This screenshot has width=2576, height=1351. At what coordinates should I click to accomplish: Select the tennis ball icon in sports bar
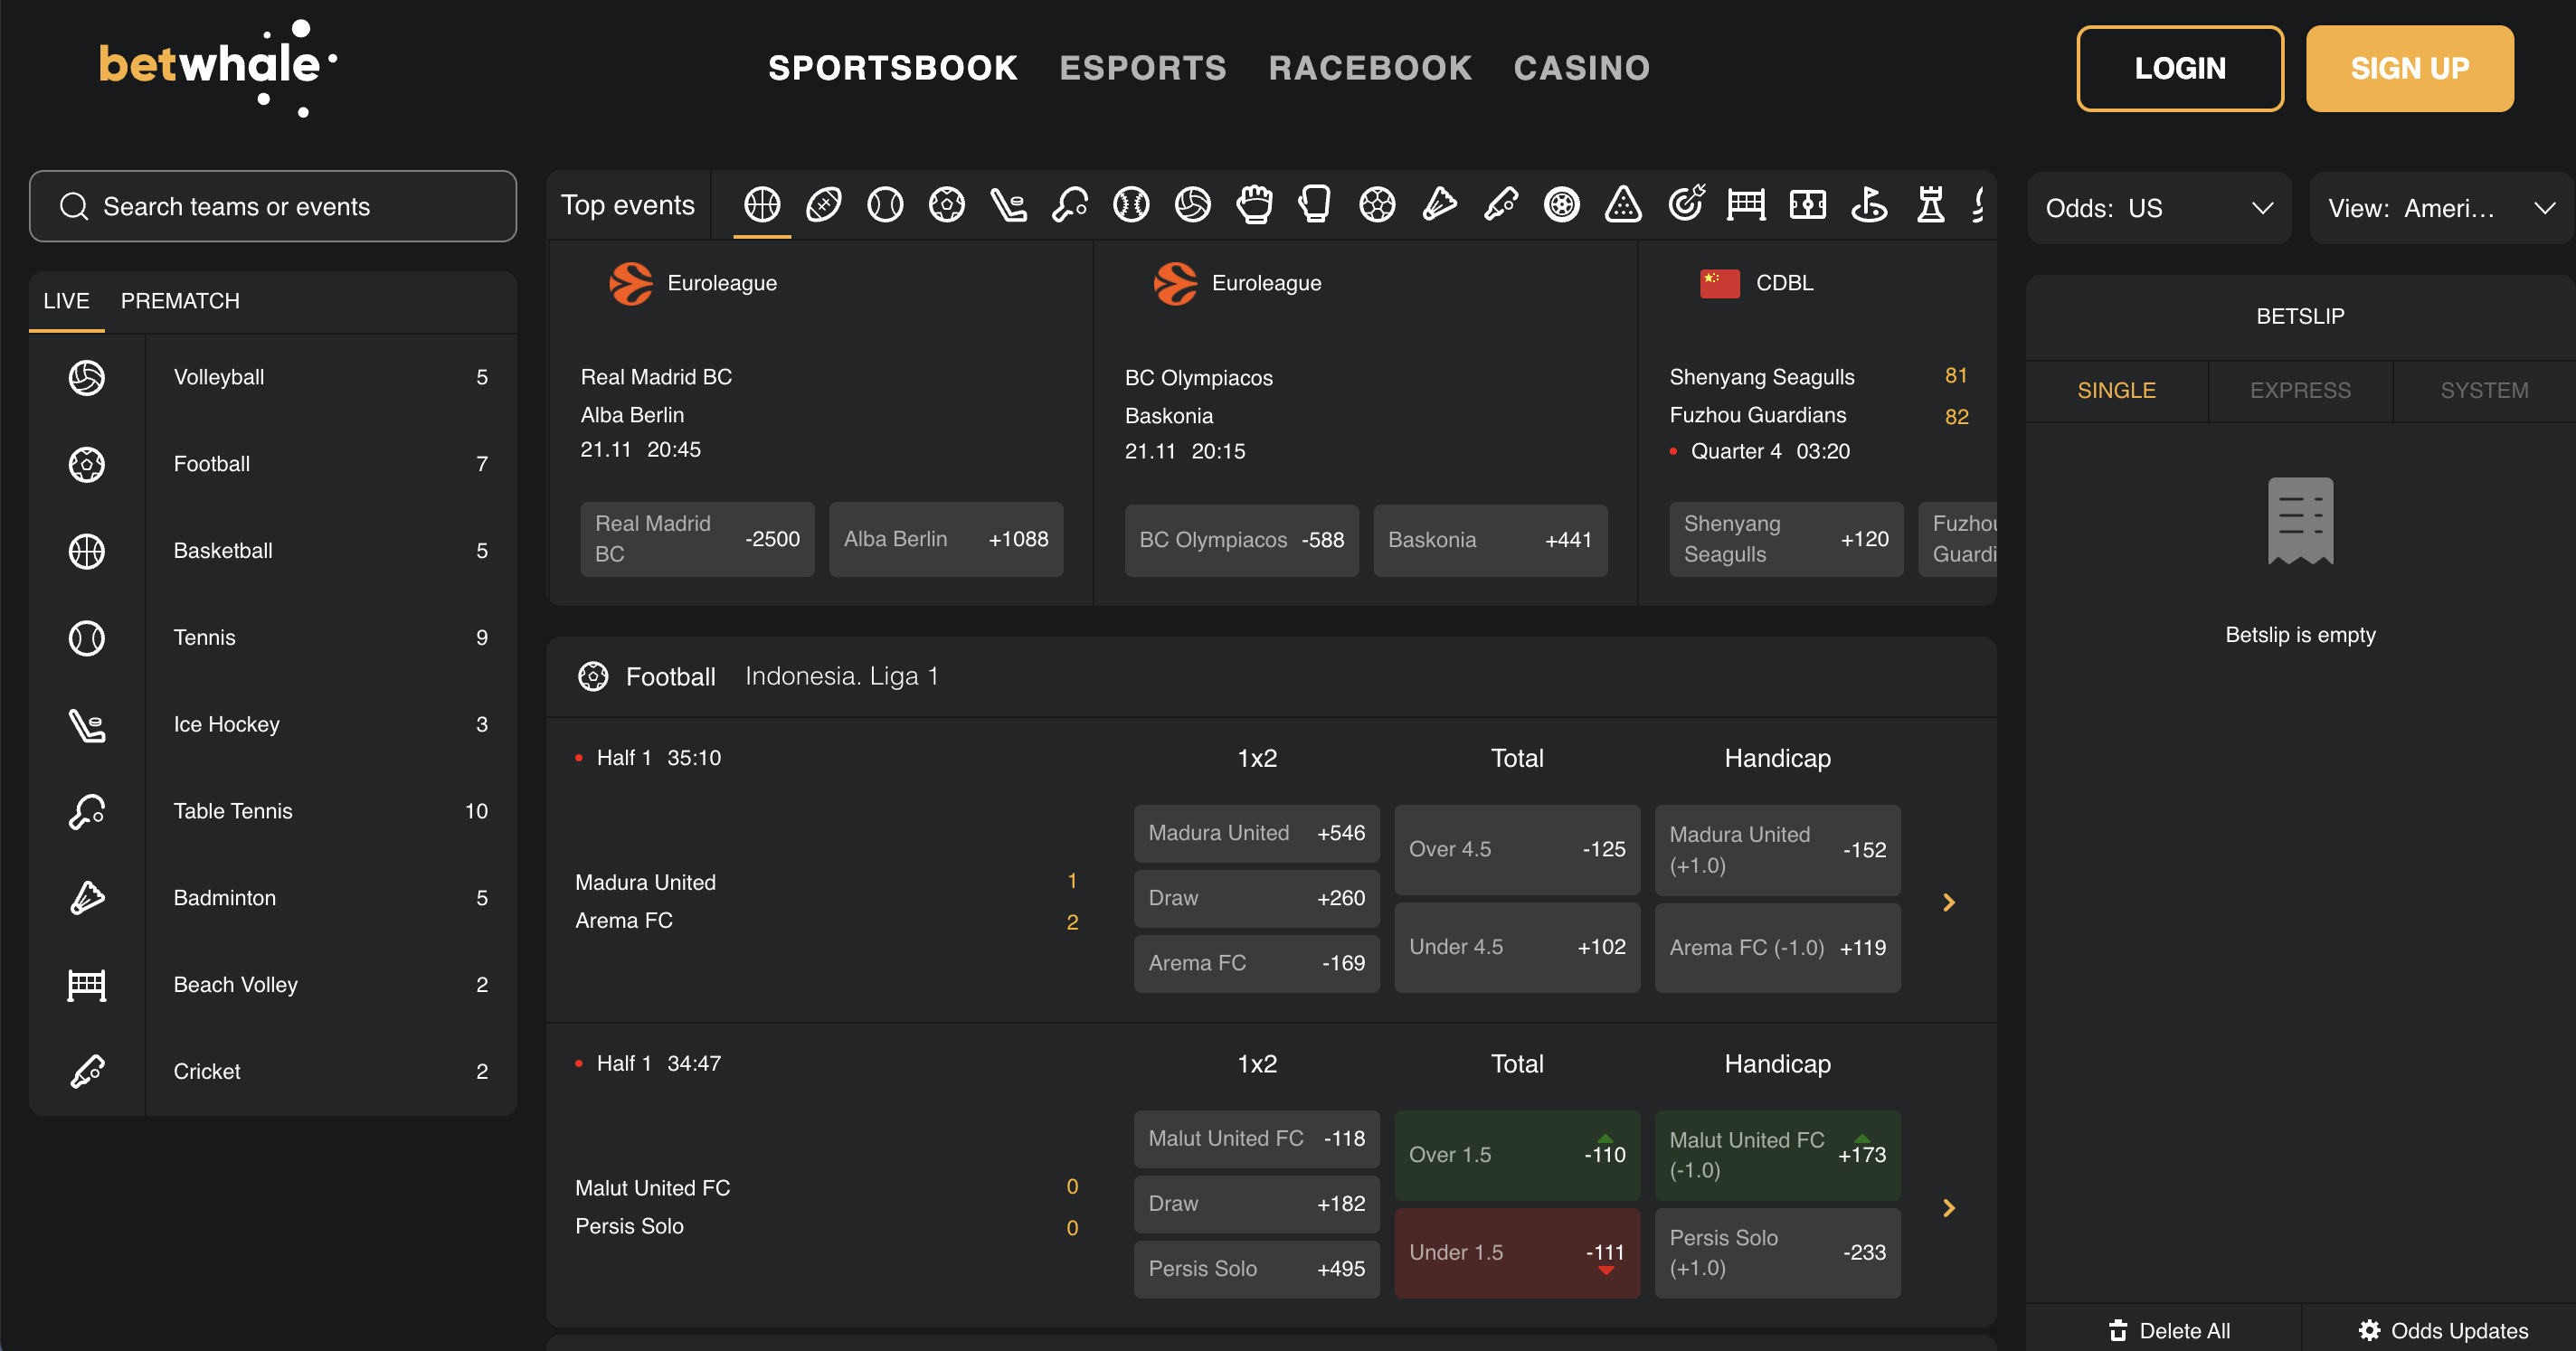pos(885,205)
